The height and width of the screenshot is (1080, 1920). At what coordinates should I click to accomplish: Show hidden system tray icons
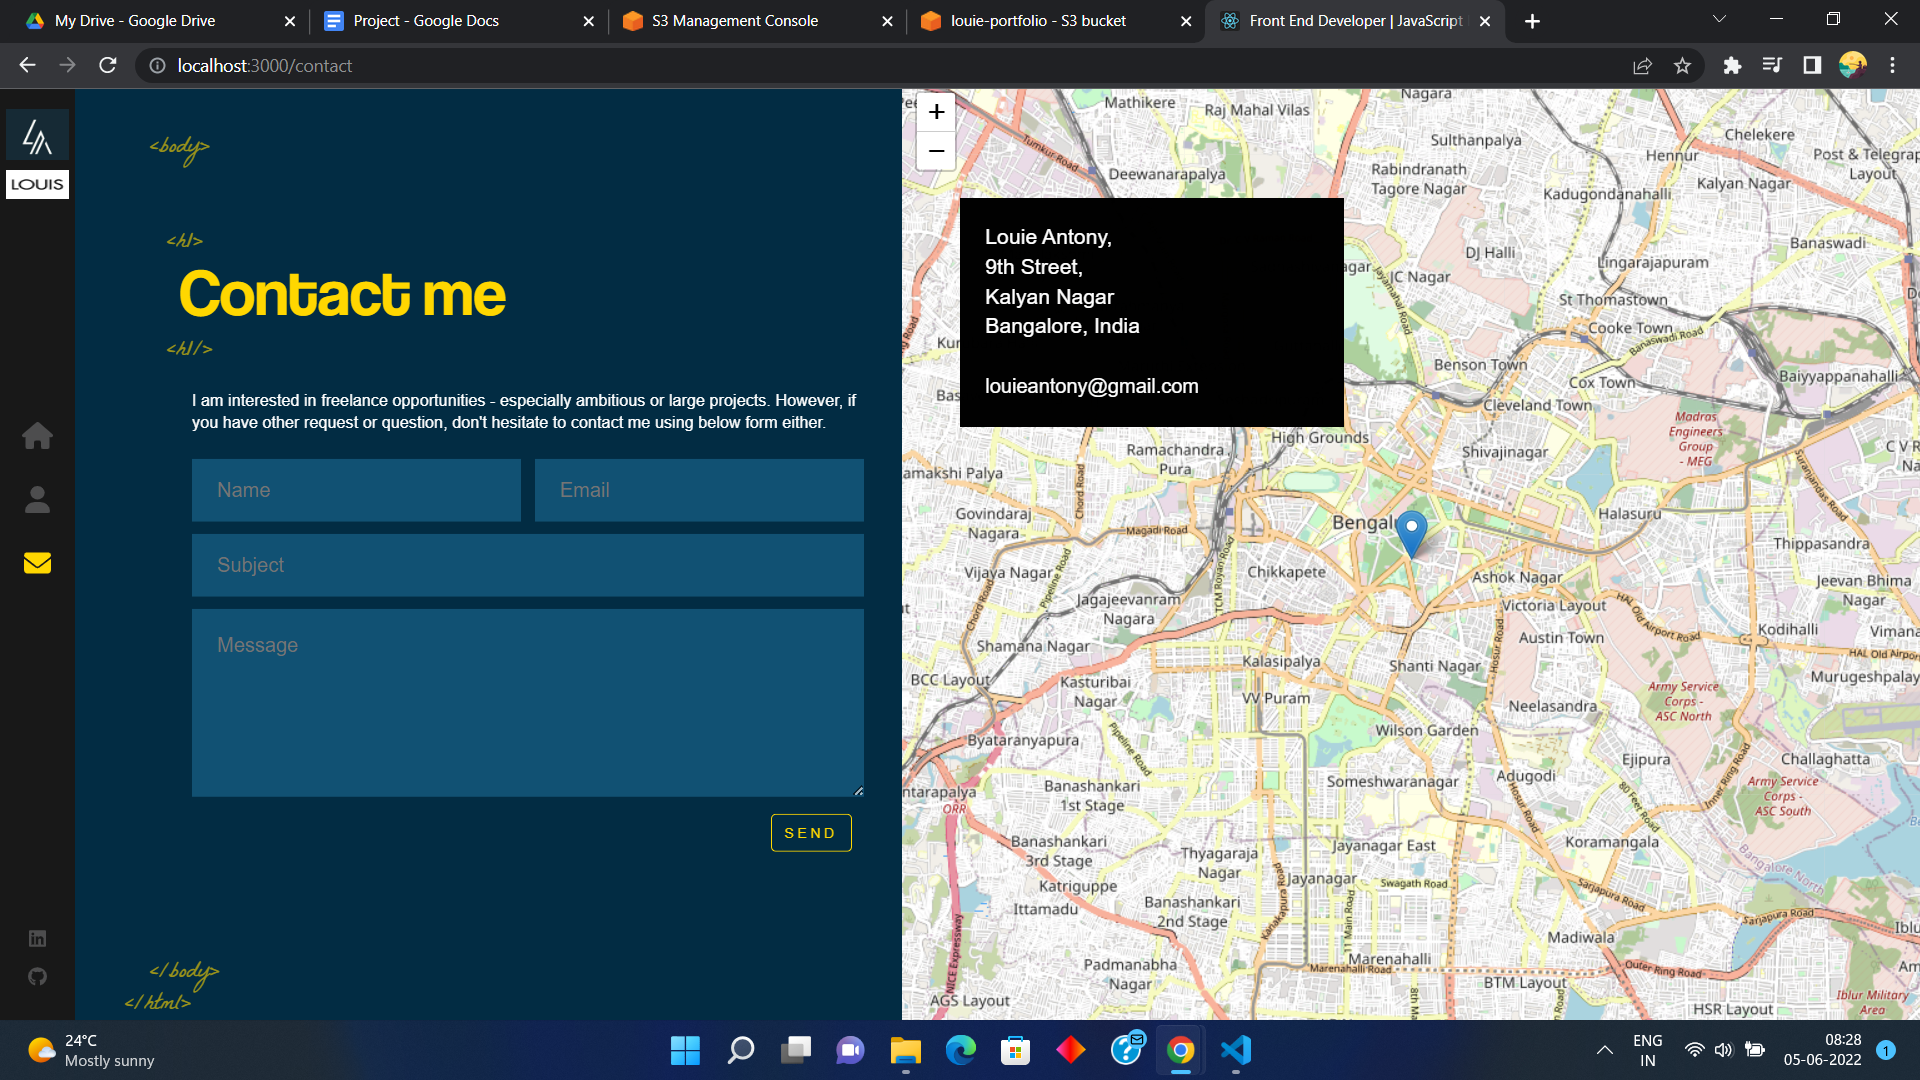click(x=1604, y=1050)
